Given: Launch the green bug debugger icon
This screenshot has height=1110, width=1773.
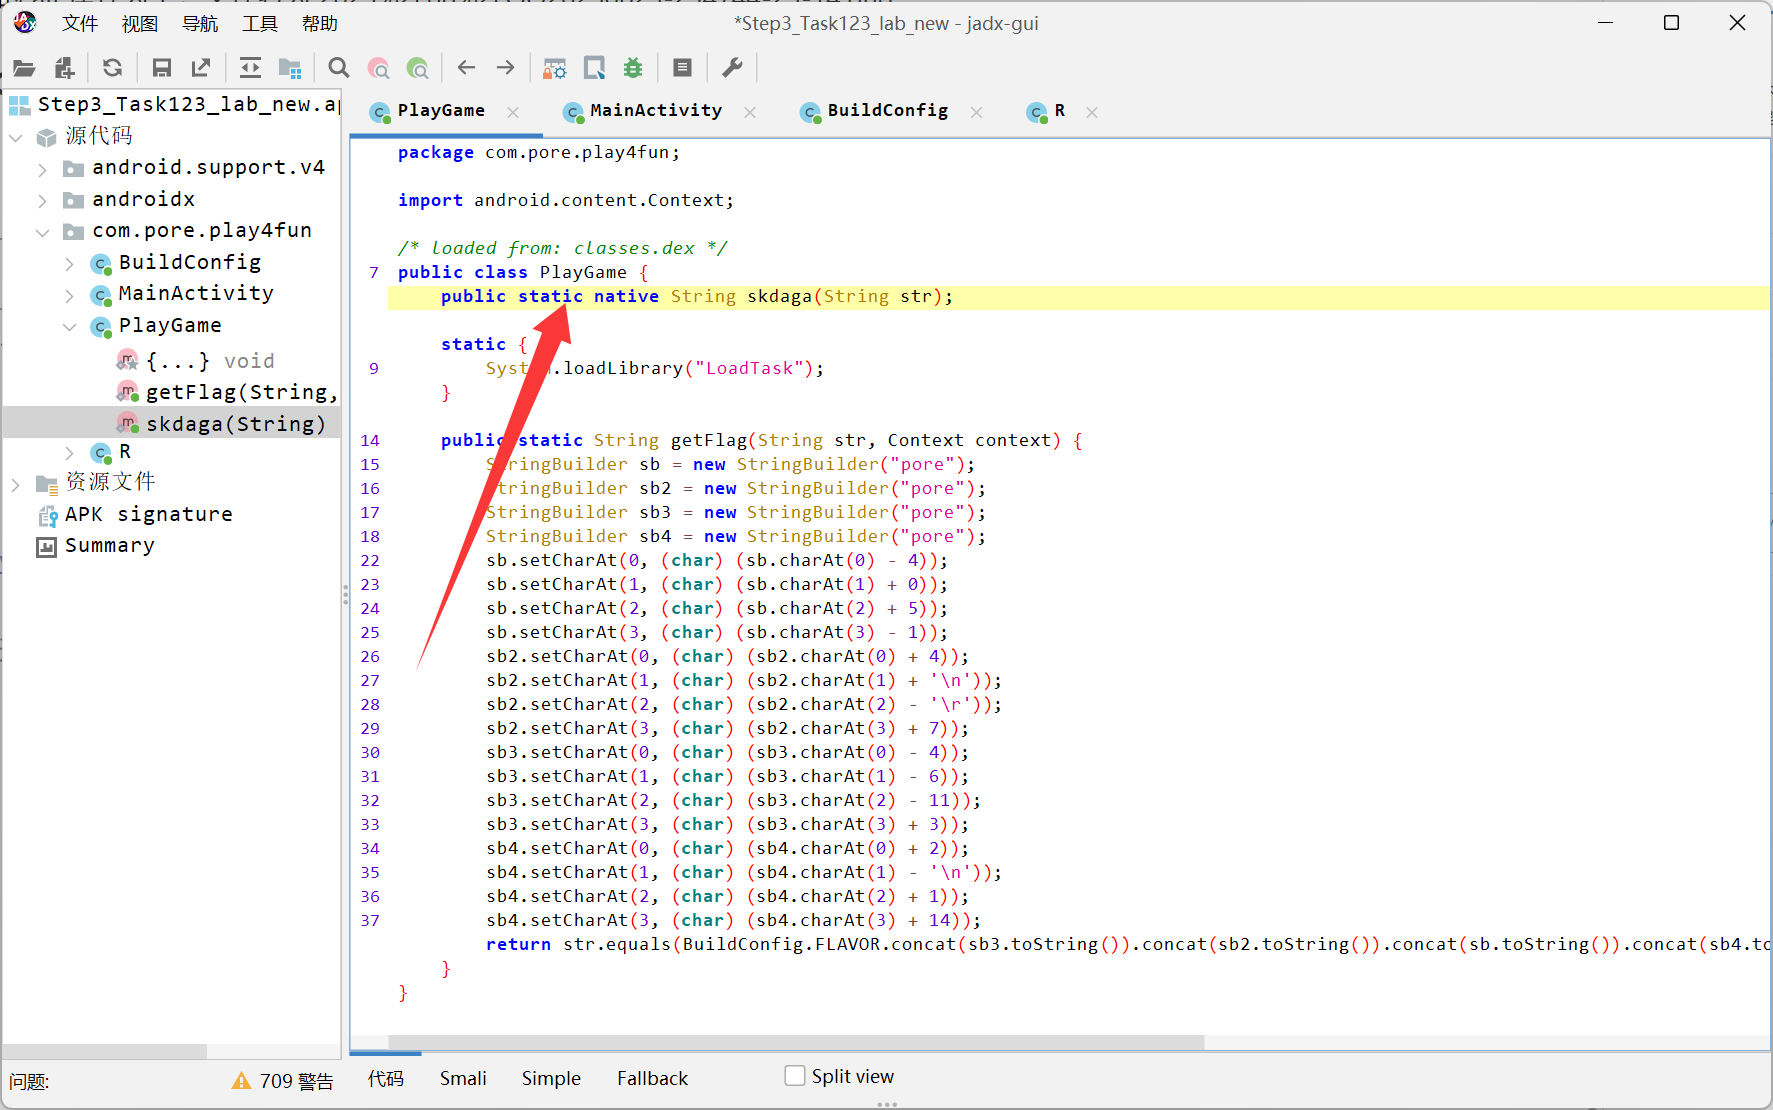Looking at the screenshot, I should pos(633,68).
